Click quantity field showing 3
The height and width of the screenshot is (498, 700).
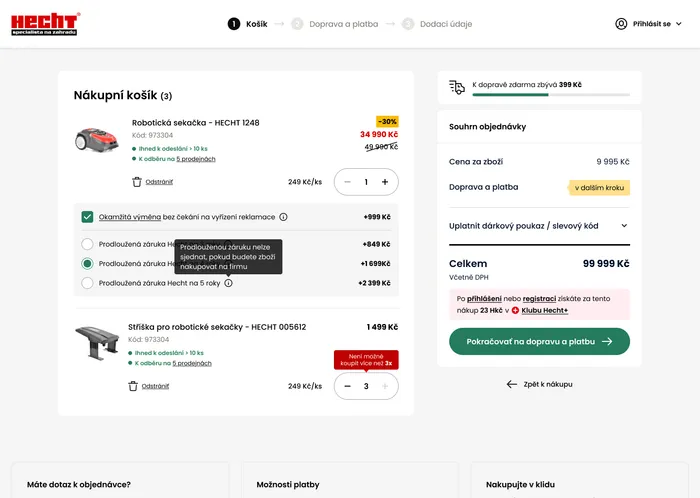tap(366, 386)
